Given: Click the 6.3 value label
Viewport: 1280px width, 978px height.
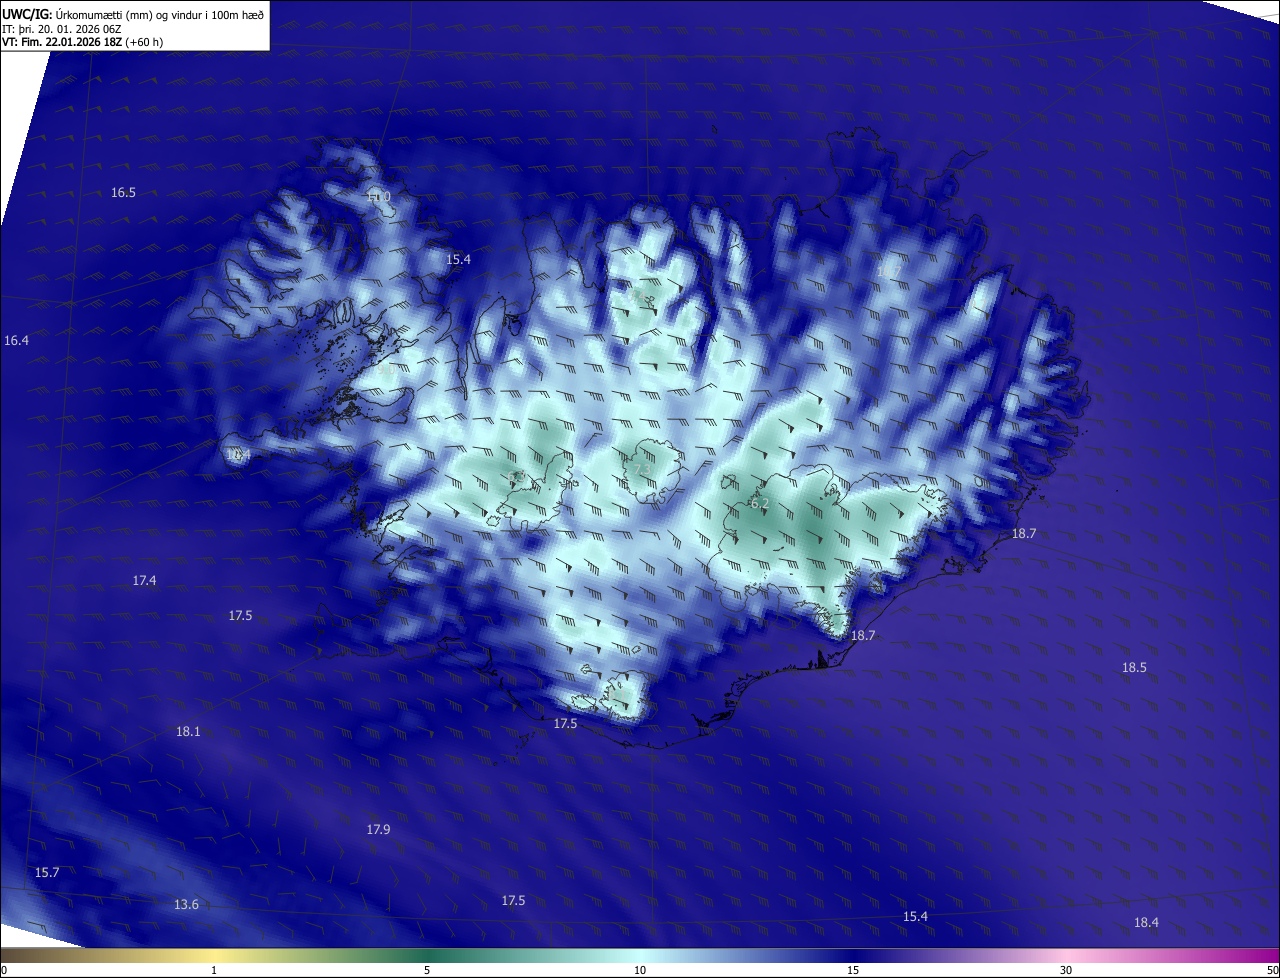Looking at the screenshot, I should tap(516, 476).
